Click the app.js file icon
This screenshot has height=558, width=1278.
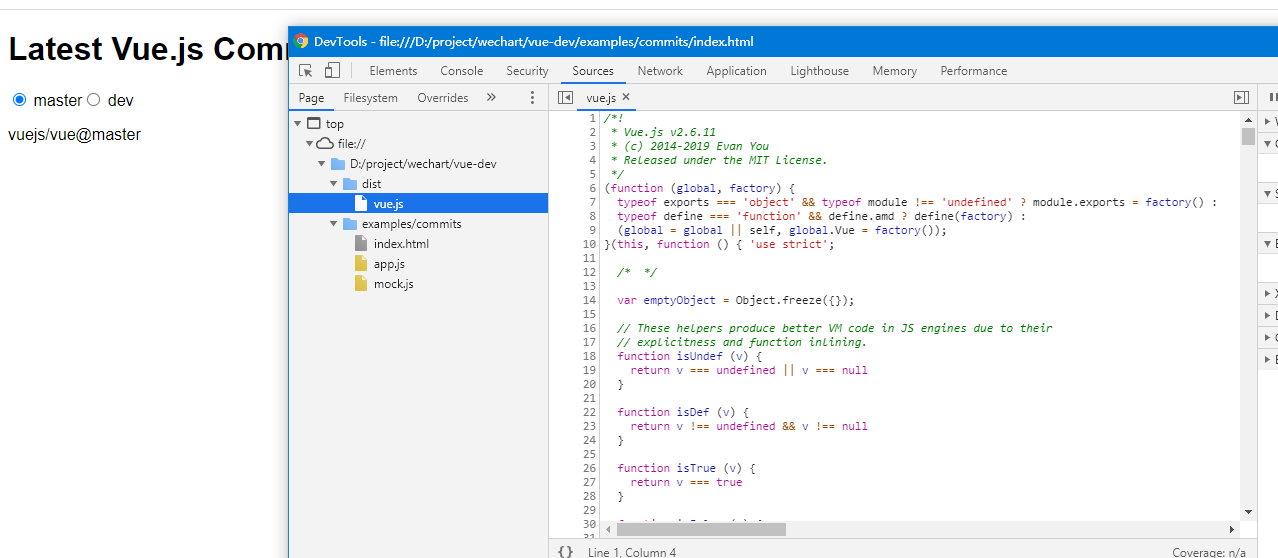pyautogui.click(x=361, y=264)
